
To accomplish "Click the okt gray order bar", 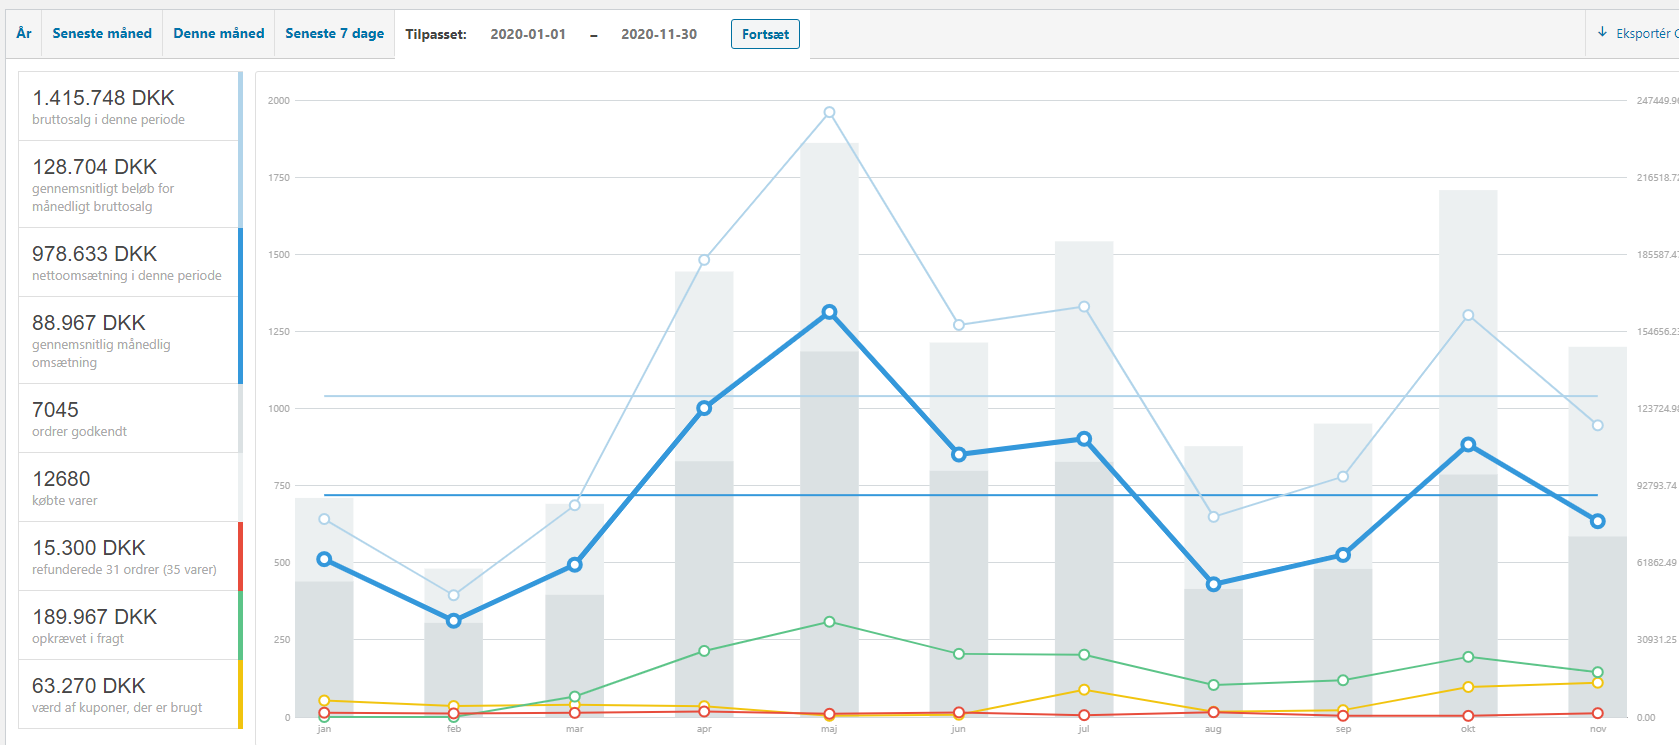I will (x=1468, y=600).
